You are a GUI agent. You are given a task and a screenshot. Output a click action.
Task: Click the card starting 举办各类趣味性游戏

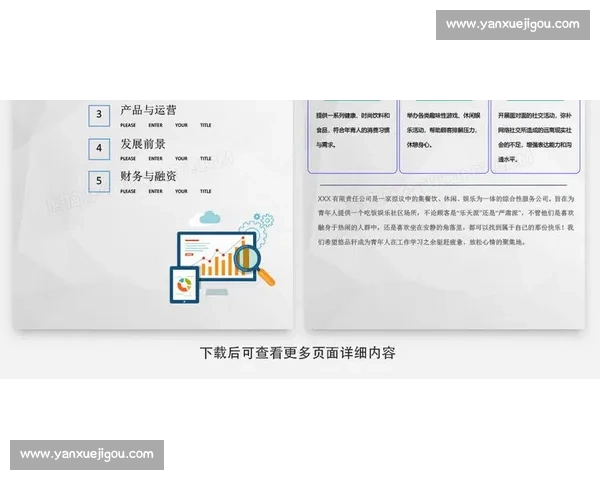point(444,137)
